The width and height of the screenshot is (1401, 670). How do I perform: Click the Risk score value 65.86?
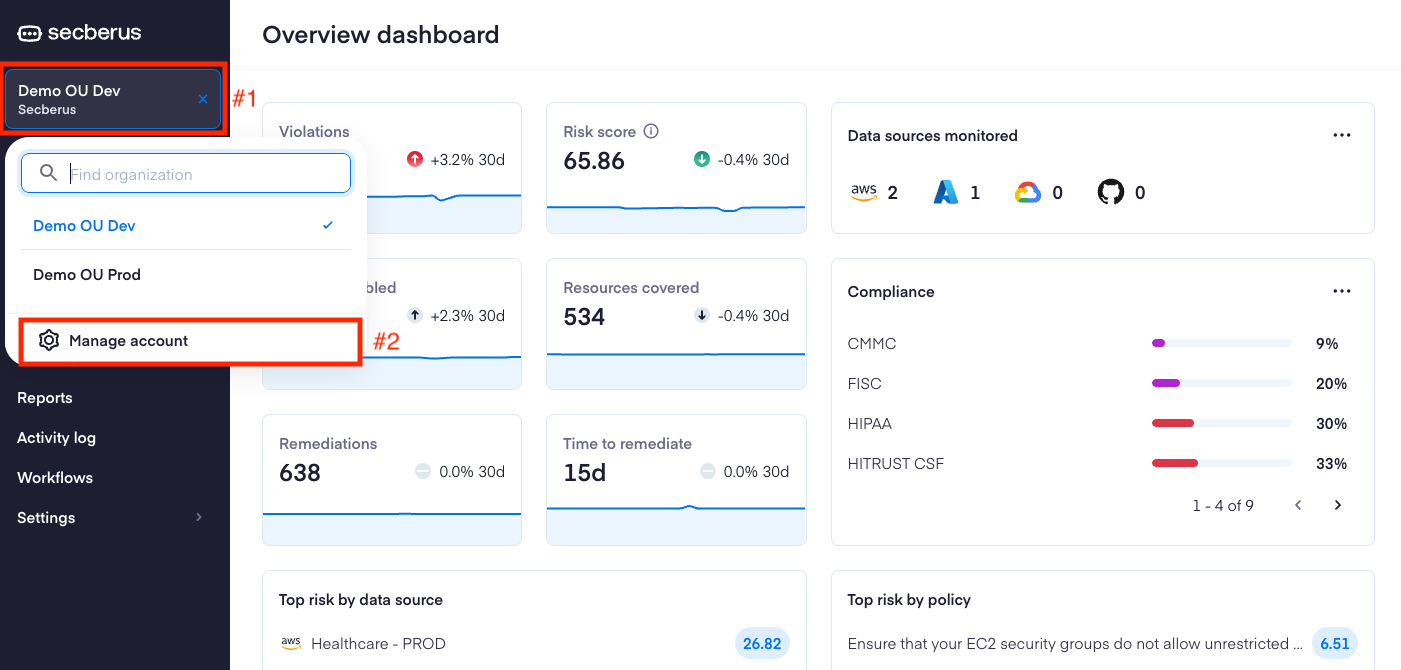point(594,161)
